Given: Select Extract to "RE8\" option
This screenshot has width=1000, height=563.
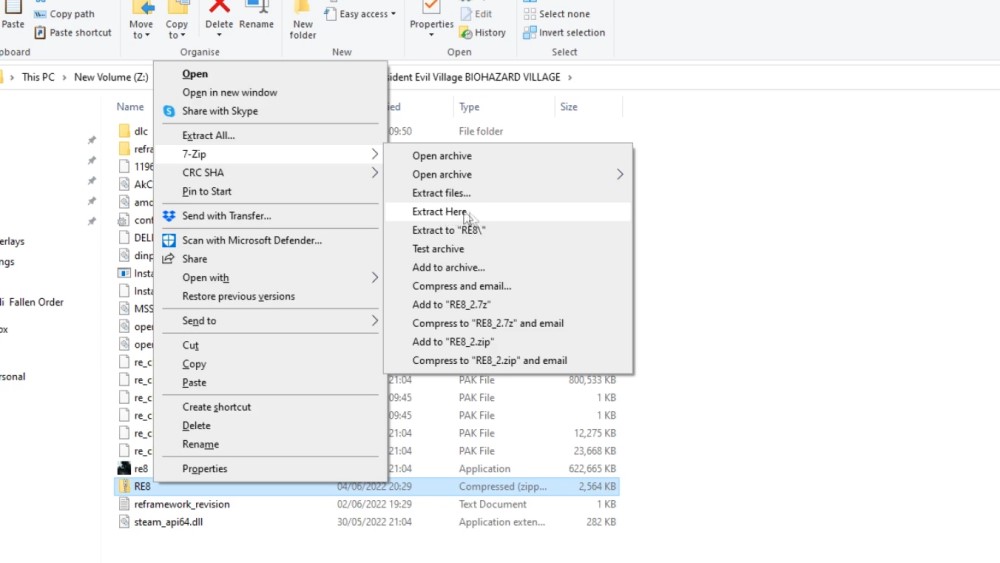Looking at the screenshot, I should [x=449, y=230].
